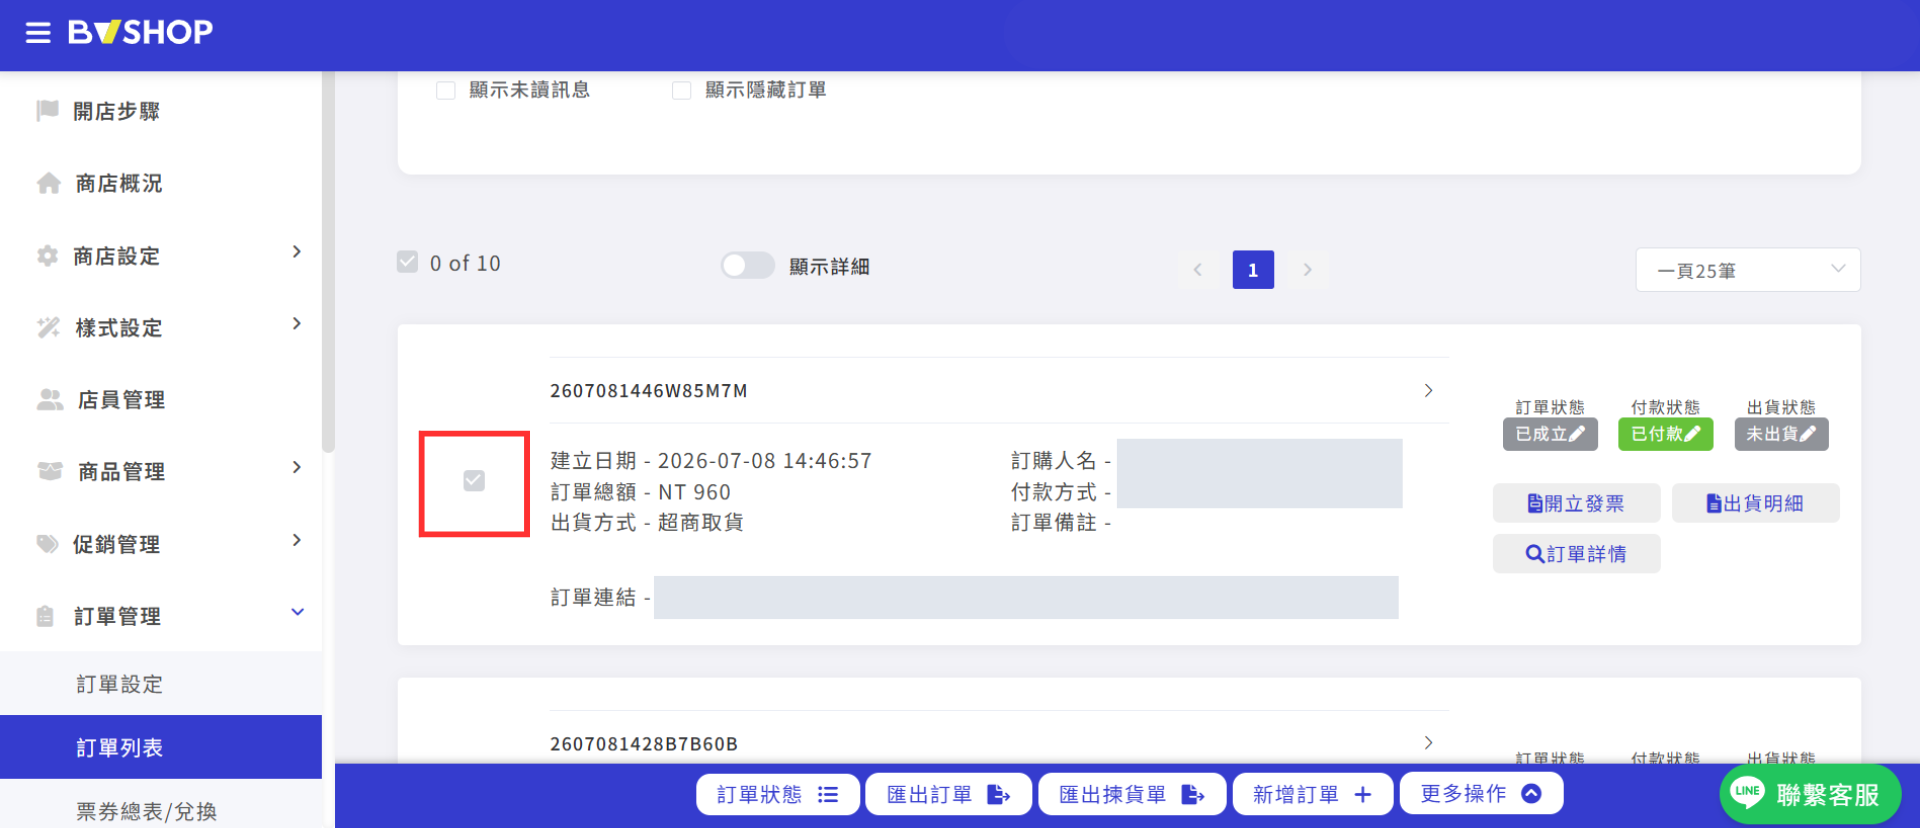This screenshot has height=828, width=1920.
Task: Open the 更多操作 menu button
Action: (x=1482, y=794)
